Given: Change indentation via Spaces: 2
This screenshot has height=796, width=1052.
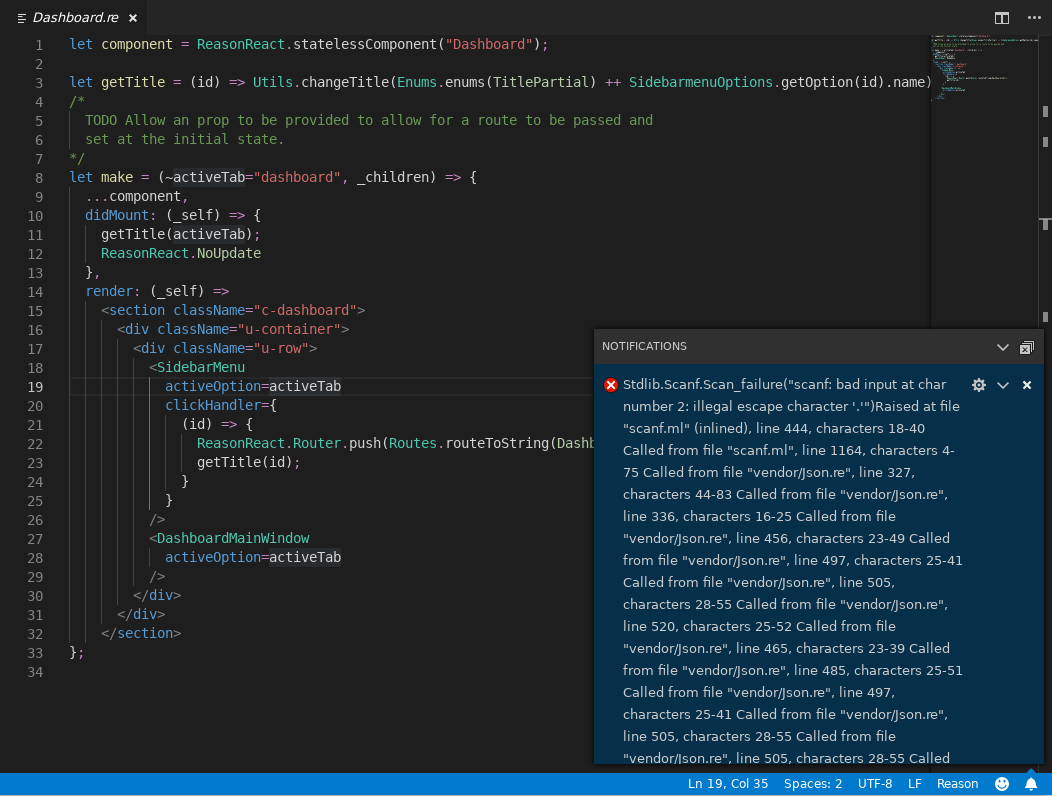Looking at the screenshot, I should [812, 784].
